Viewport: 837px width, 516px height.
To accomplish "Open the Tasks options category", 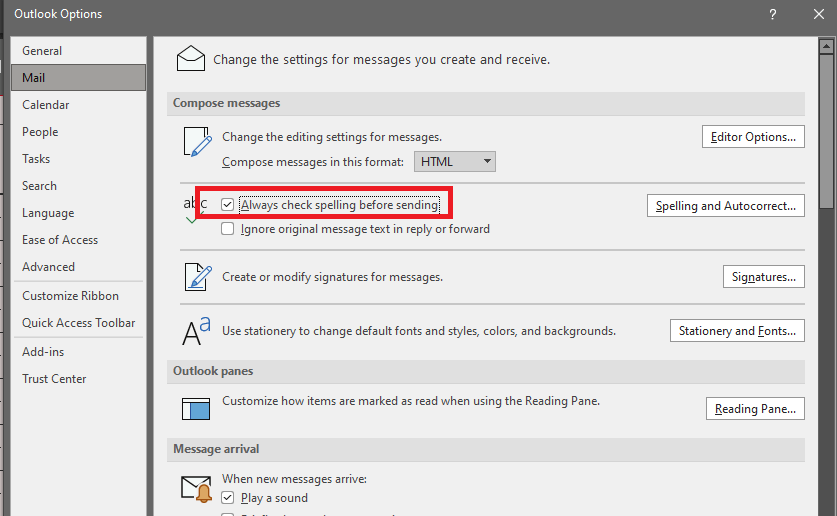I will pyautogui.click(x=78, y=159).
